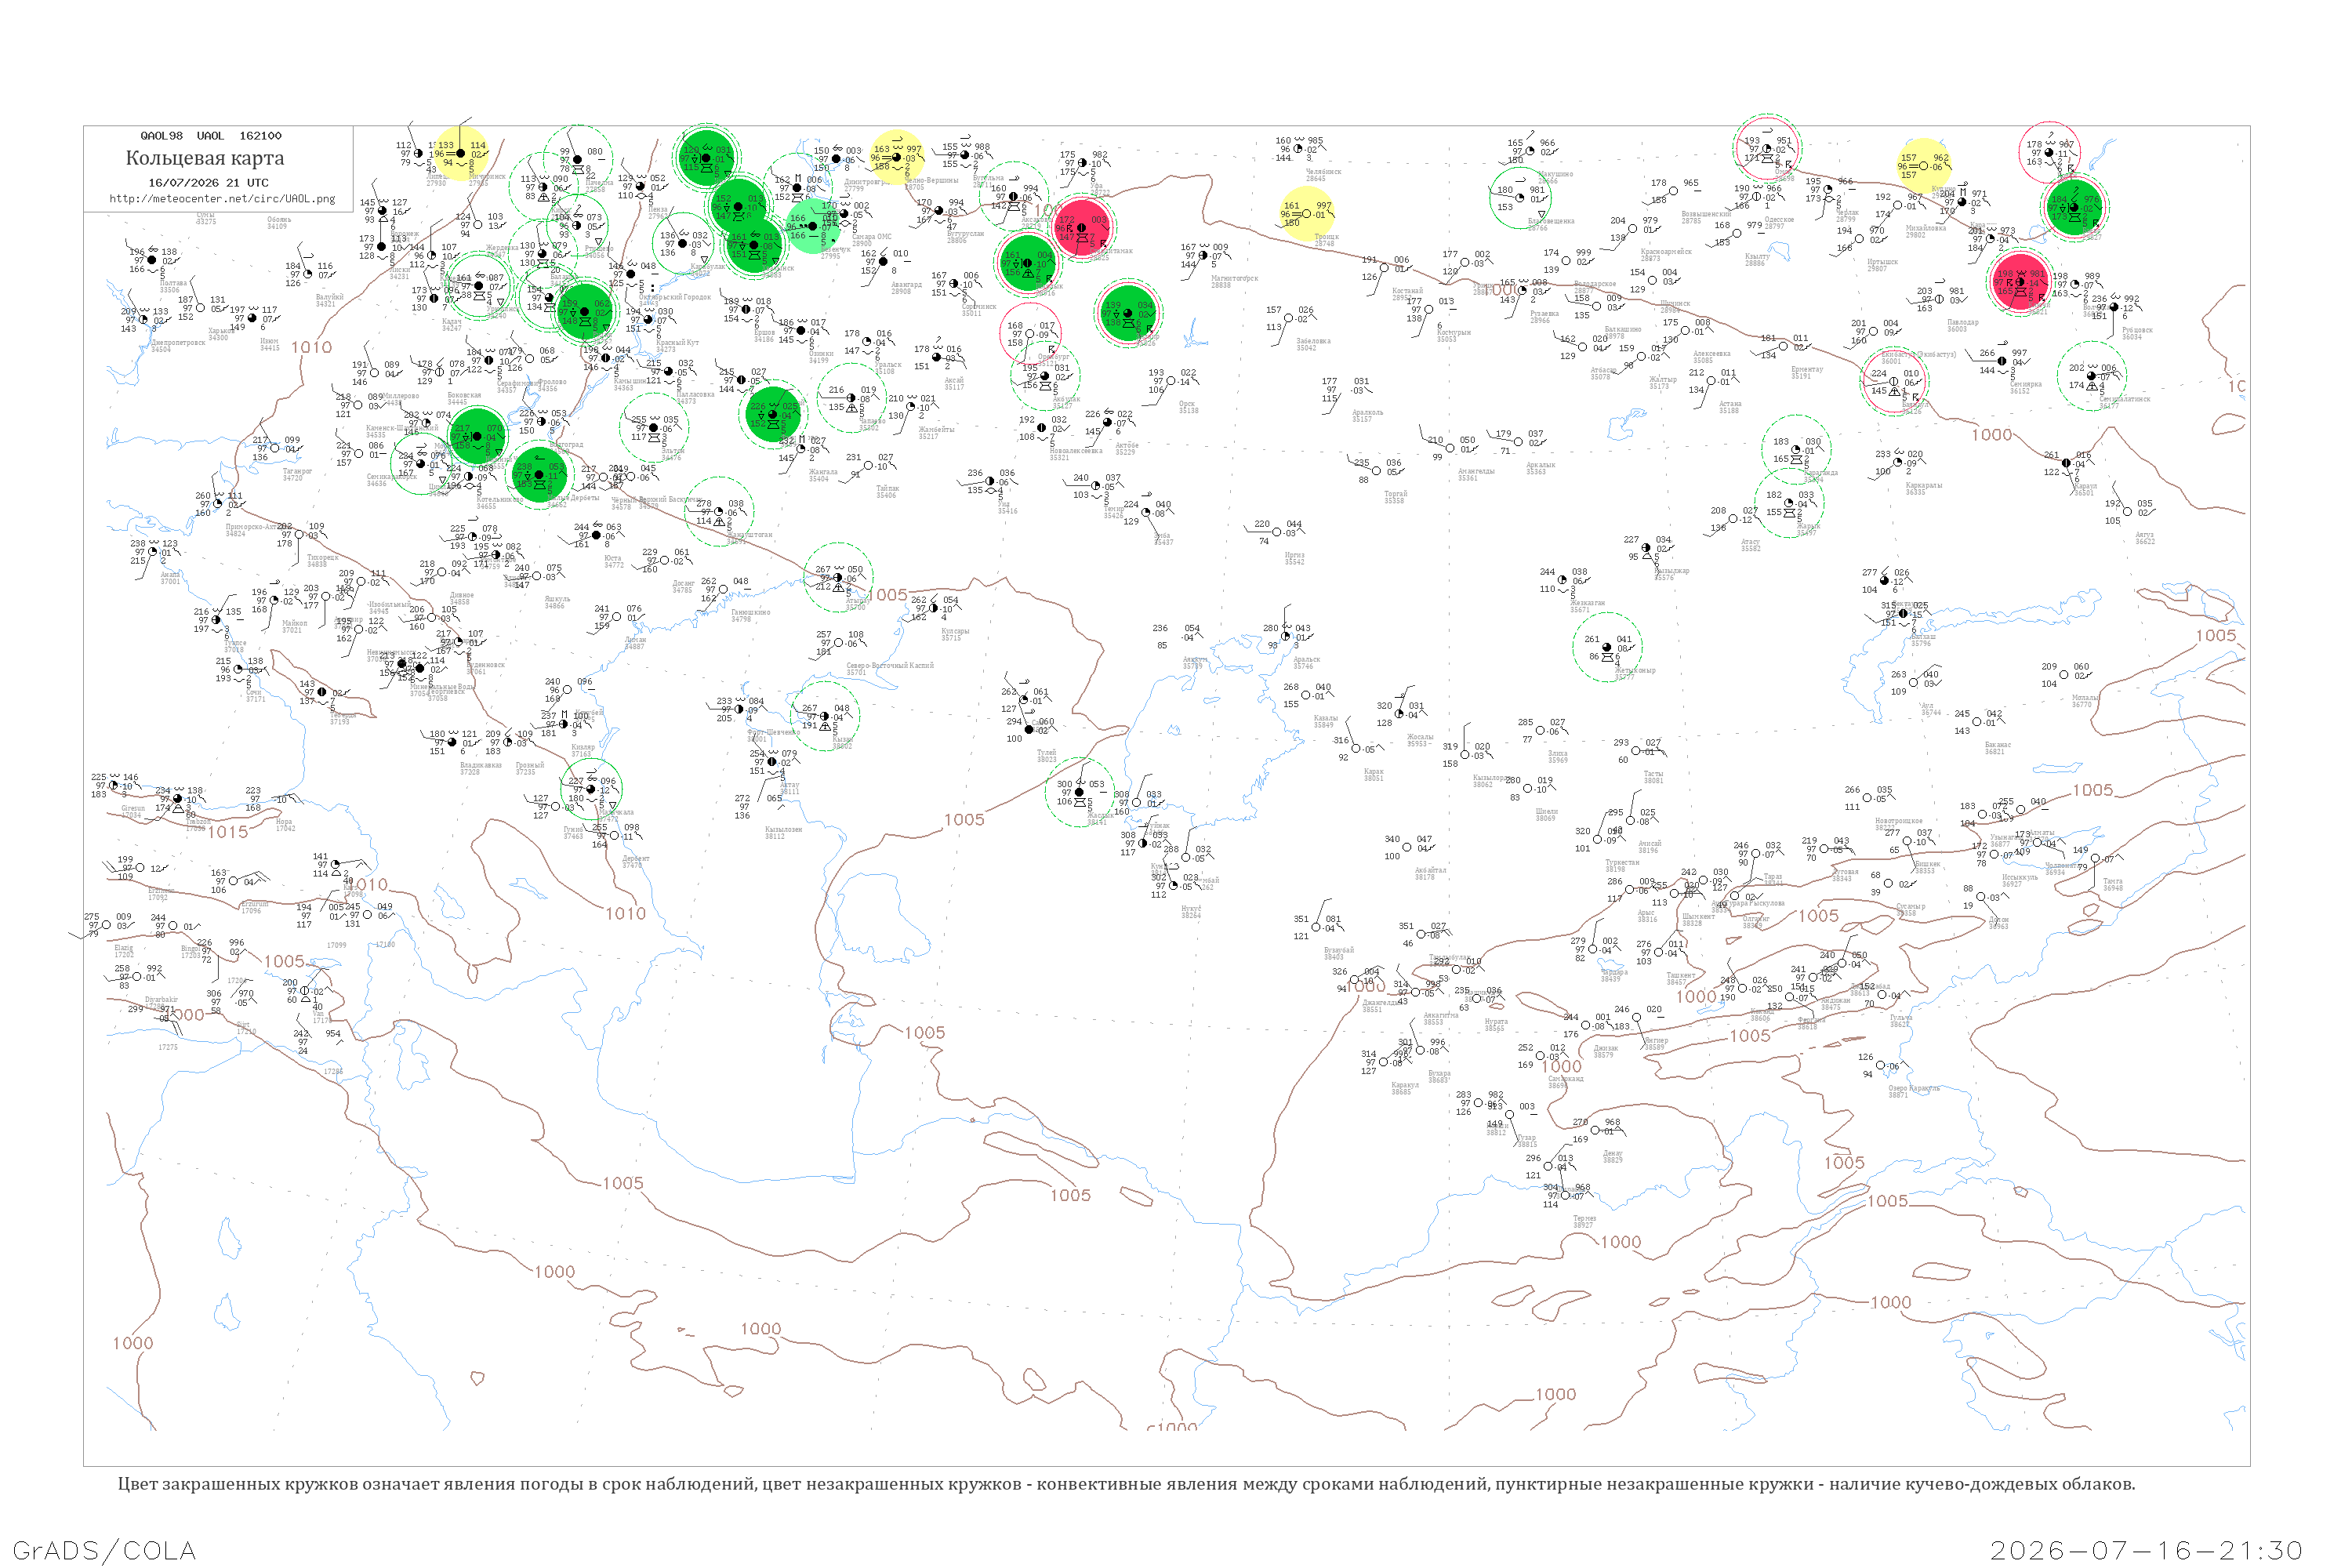Click the dashed circle at Семипалатинск
Screen dimensions: 2352x1568
pos(2091,376)
